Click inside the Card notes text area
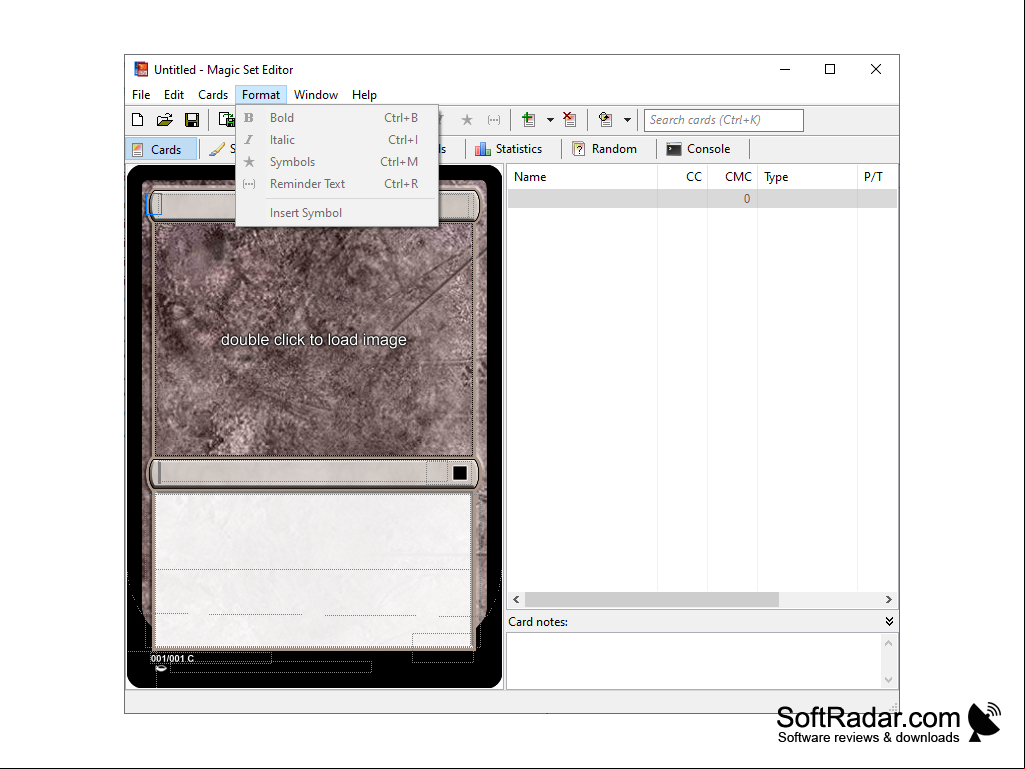1025x769 pixels. [x=694, y=660]
